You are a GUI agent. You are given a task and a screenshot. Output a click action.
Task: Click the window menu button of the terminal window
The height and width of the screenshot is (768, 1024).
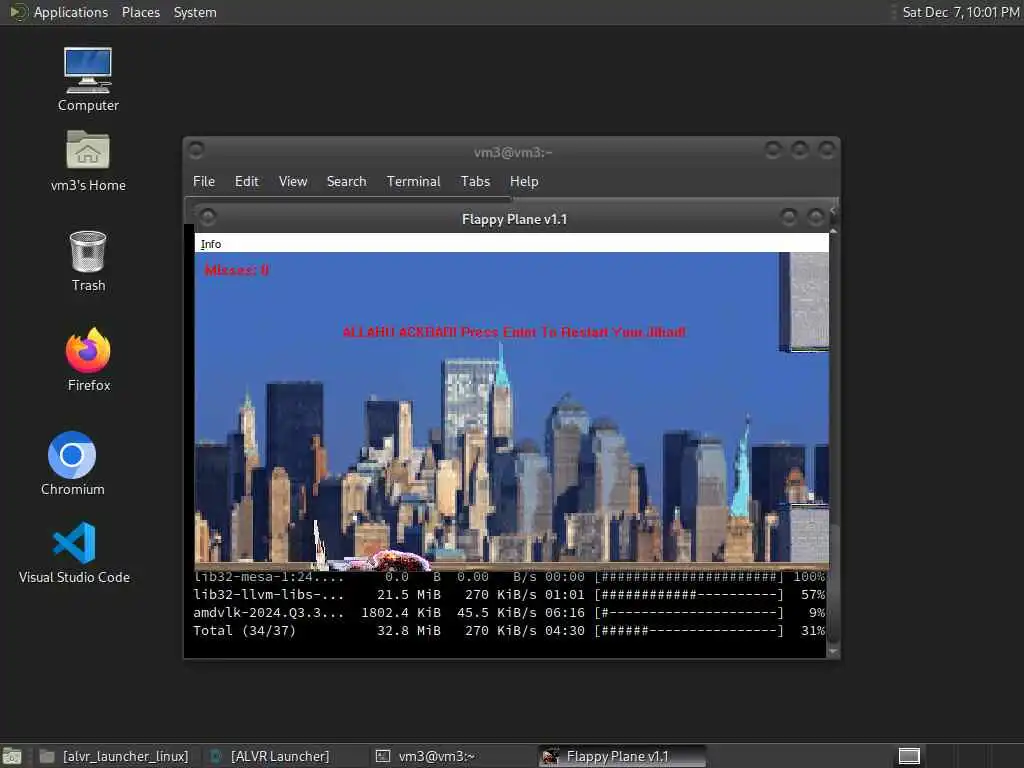point(196,151)
